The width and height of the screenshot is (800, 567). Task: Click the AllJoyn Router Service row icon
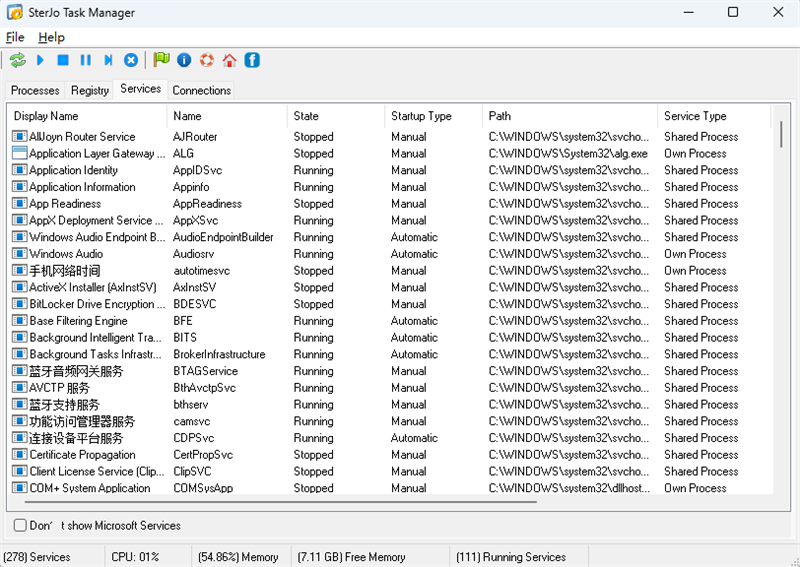[19, 136]
